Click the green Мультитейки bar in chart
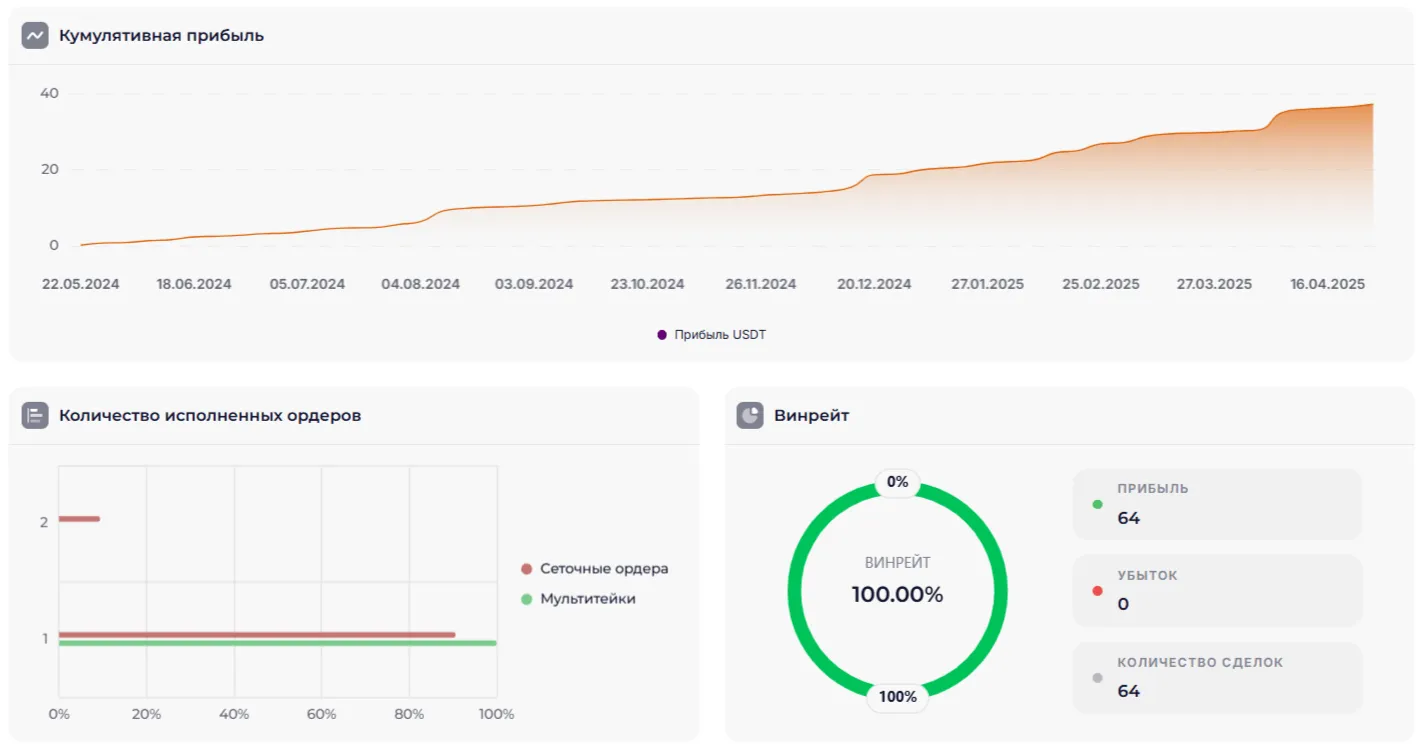 [277, 643]
